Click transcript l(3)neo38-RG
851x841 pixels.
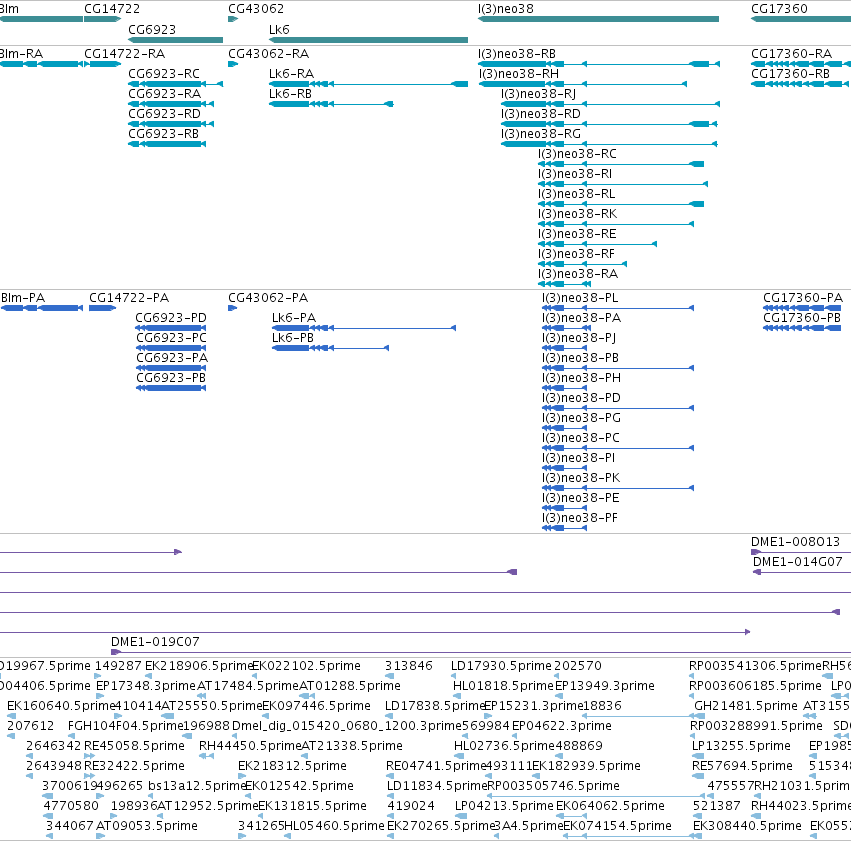[x=541, y=134]
